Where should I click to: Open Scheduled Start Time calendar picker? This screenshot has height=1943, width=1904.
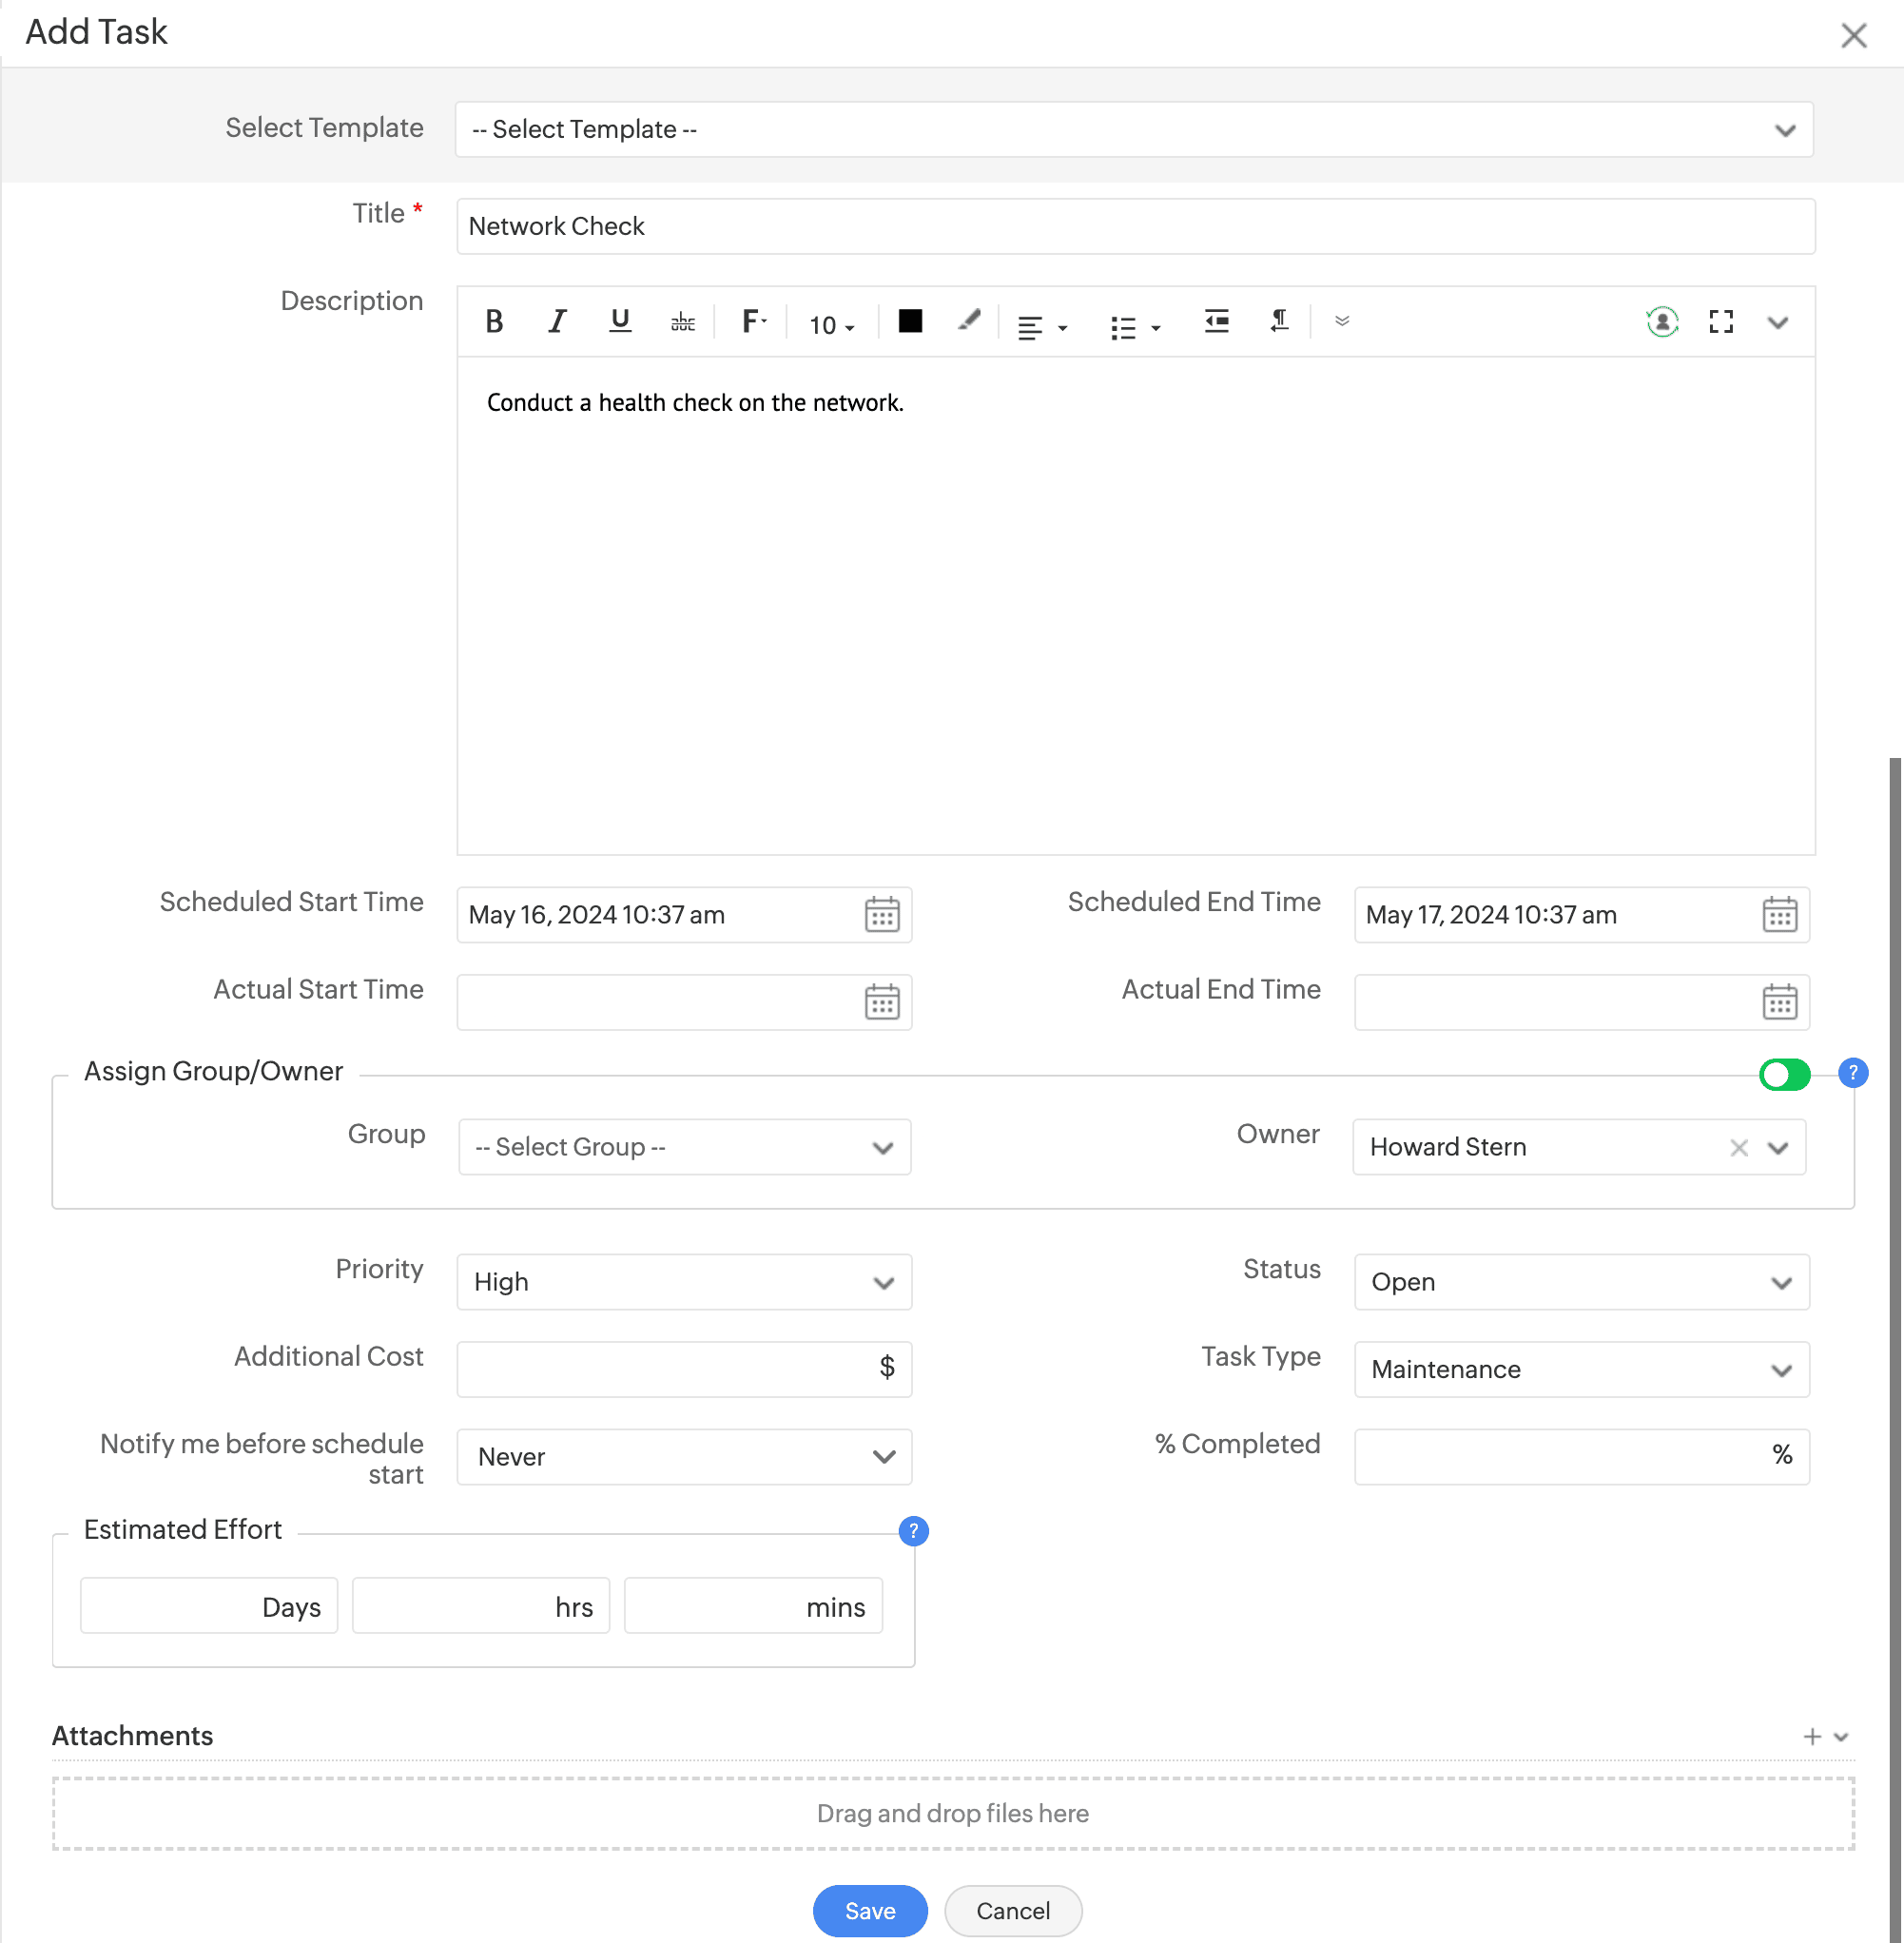pyautogui.click(x=881, y=915)
